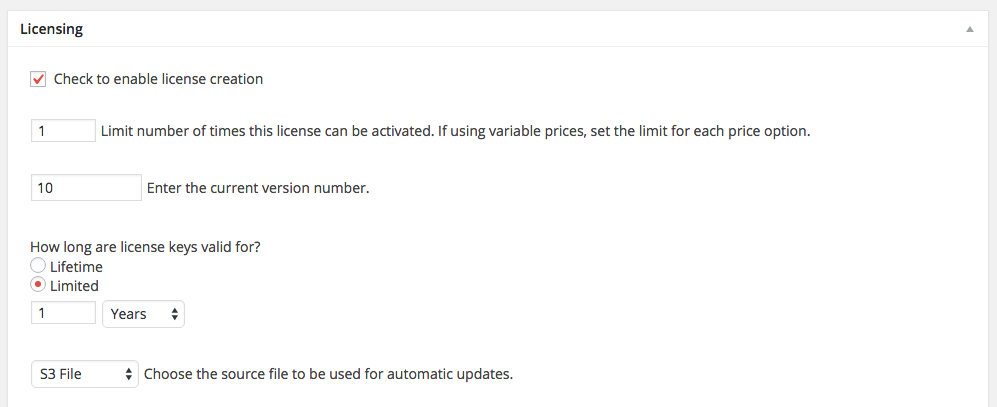Collapse the Licensing panel using the triangle arrow
Viewport: 997px width, 407px height.
pyautogui.click(x=969, y=30)
